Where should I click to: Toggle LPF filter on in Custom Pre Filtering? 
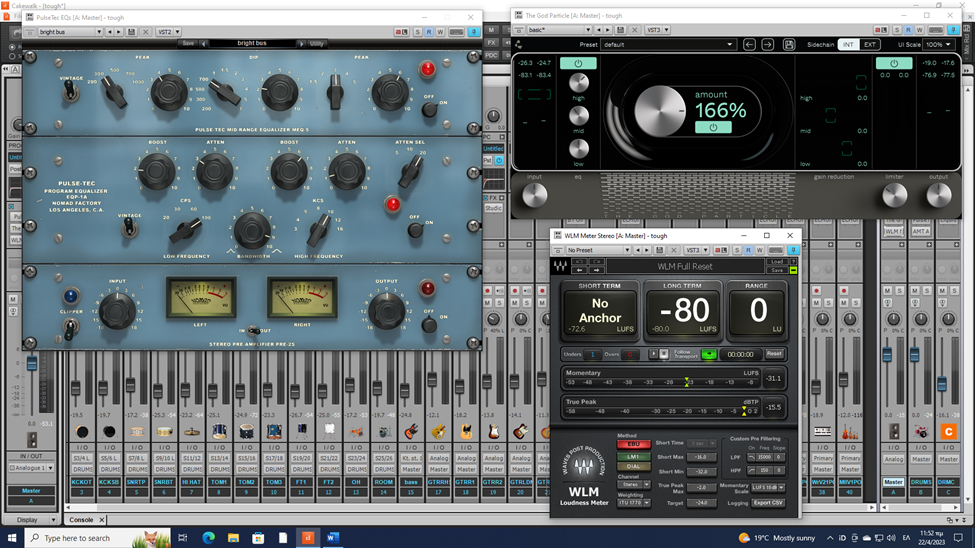751,457
